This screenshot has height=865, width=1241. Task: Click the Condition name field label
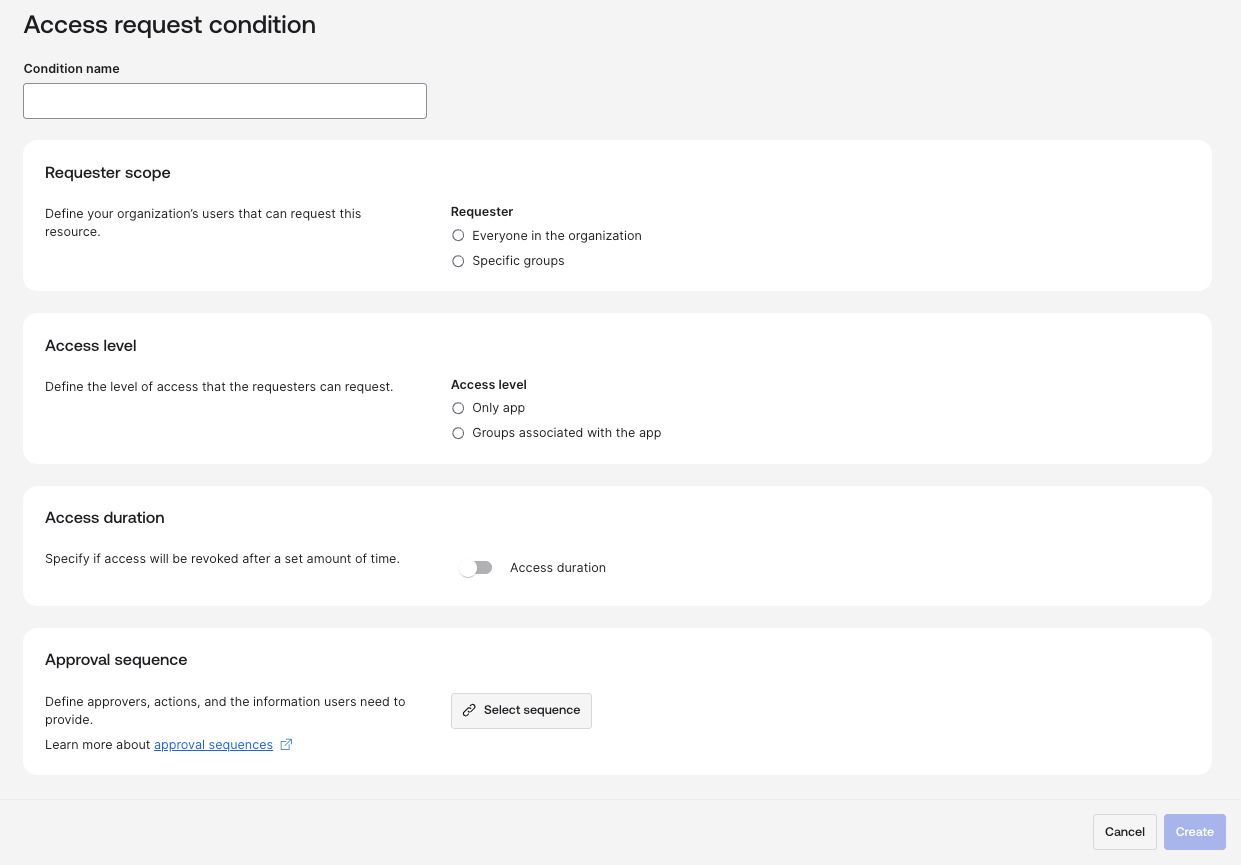click(x=71, y=69)
